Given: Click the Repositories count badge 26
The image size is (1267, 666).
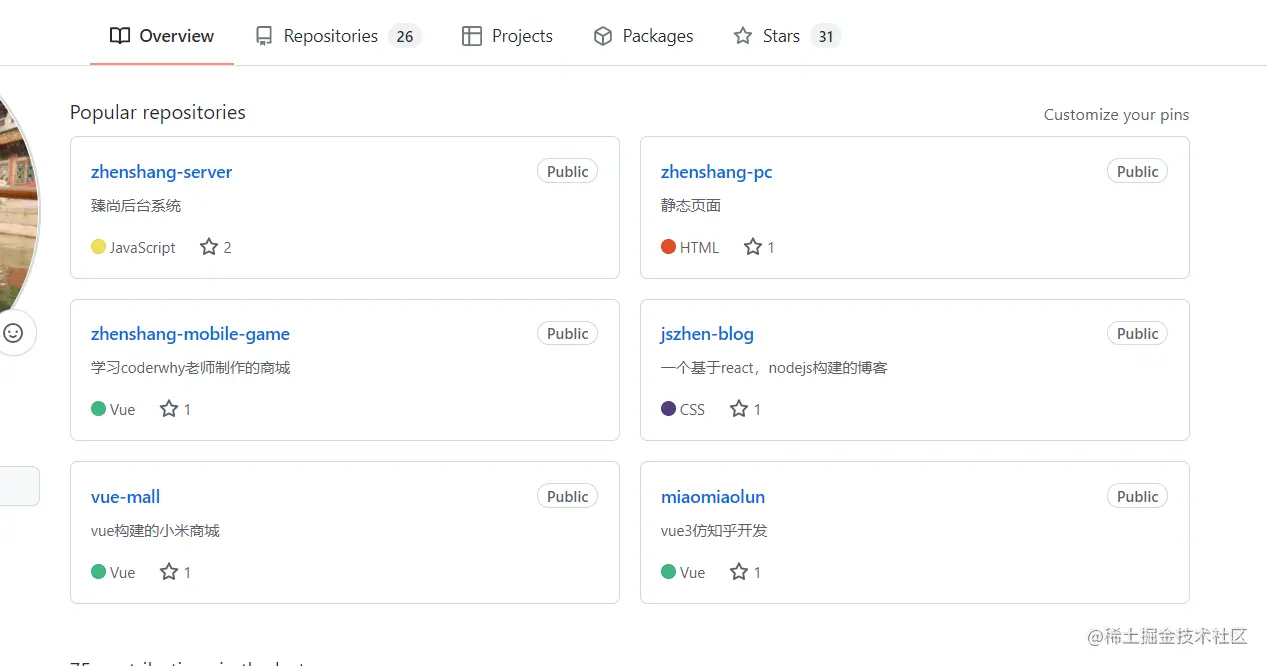Looking at the screenshot, I should coord(405,36).
